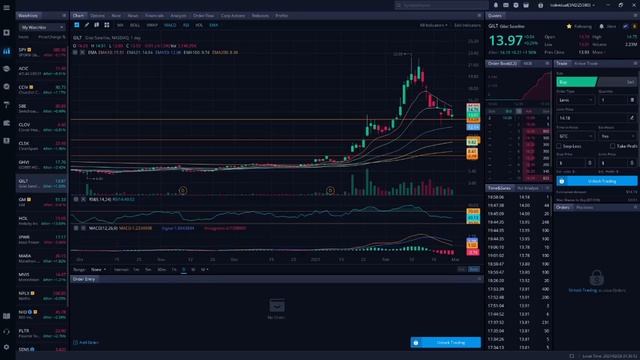Open the M interval dropdown
This screenshot has width=640, height=360.
(204, 269)
